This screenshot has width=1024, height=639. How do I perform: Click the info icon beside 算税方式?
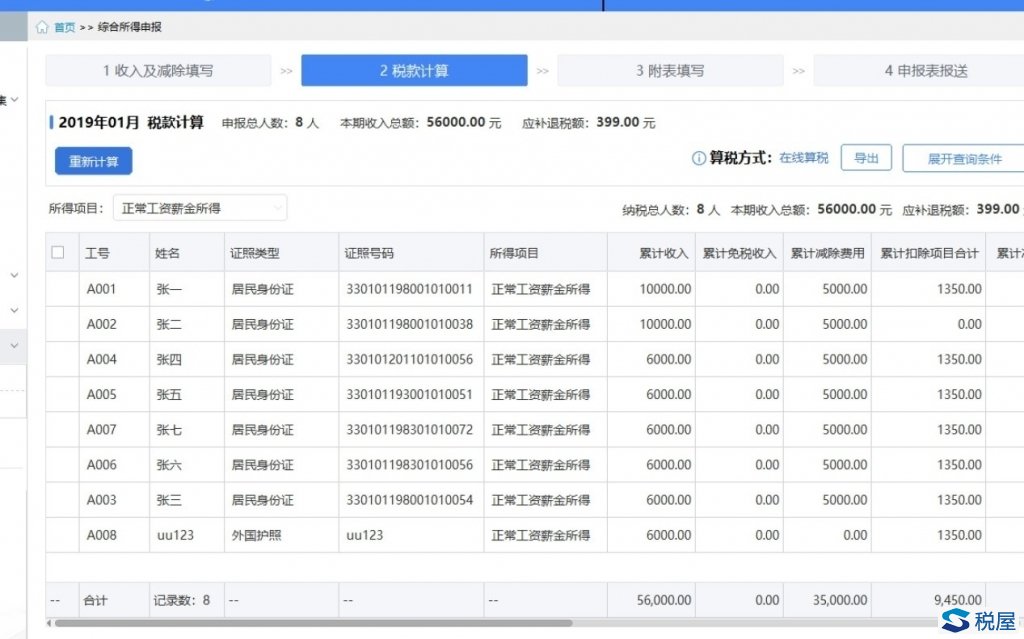(699, 158)
